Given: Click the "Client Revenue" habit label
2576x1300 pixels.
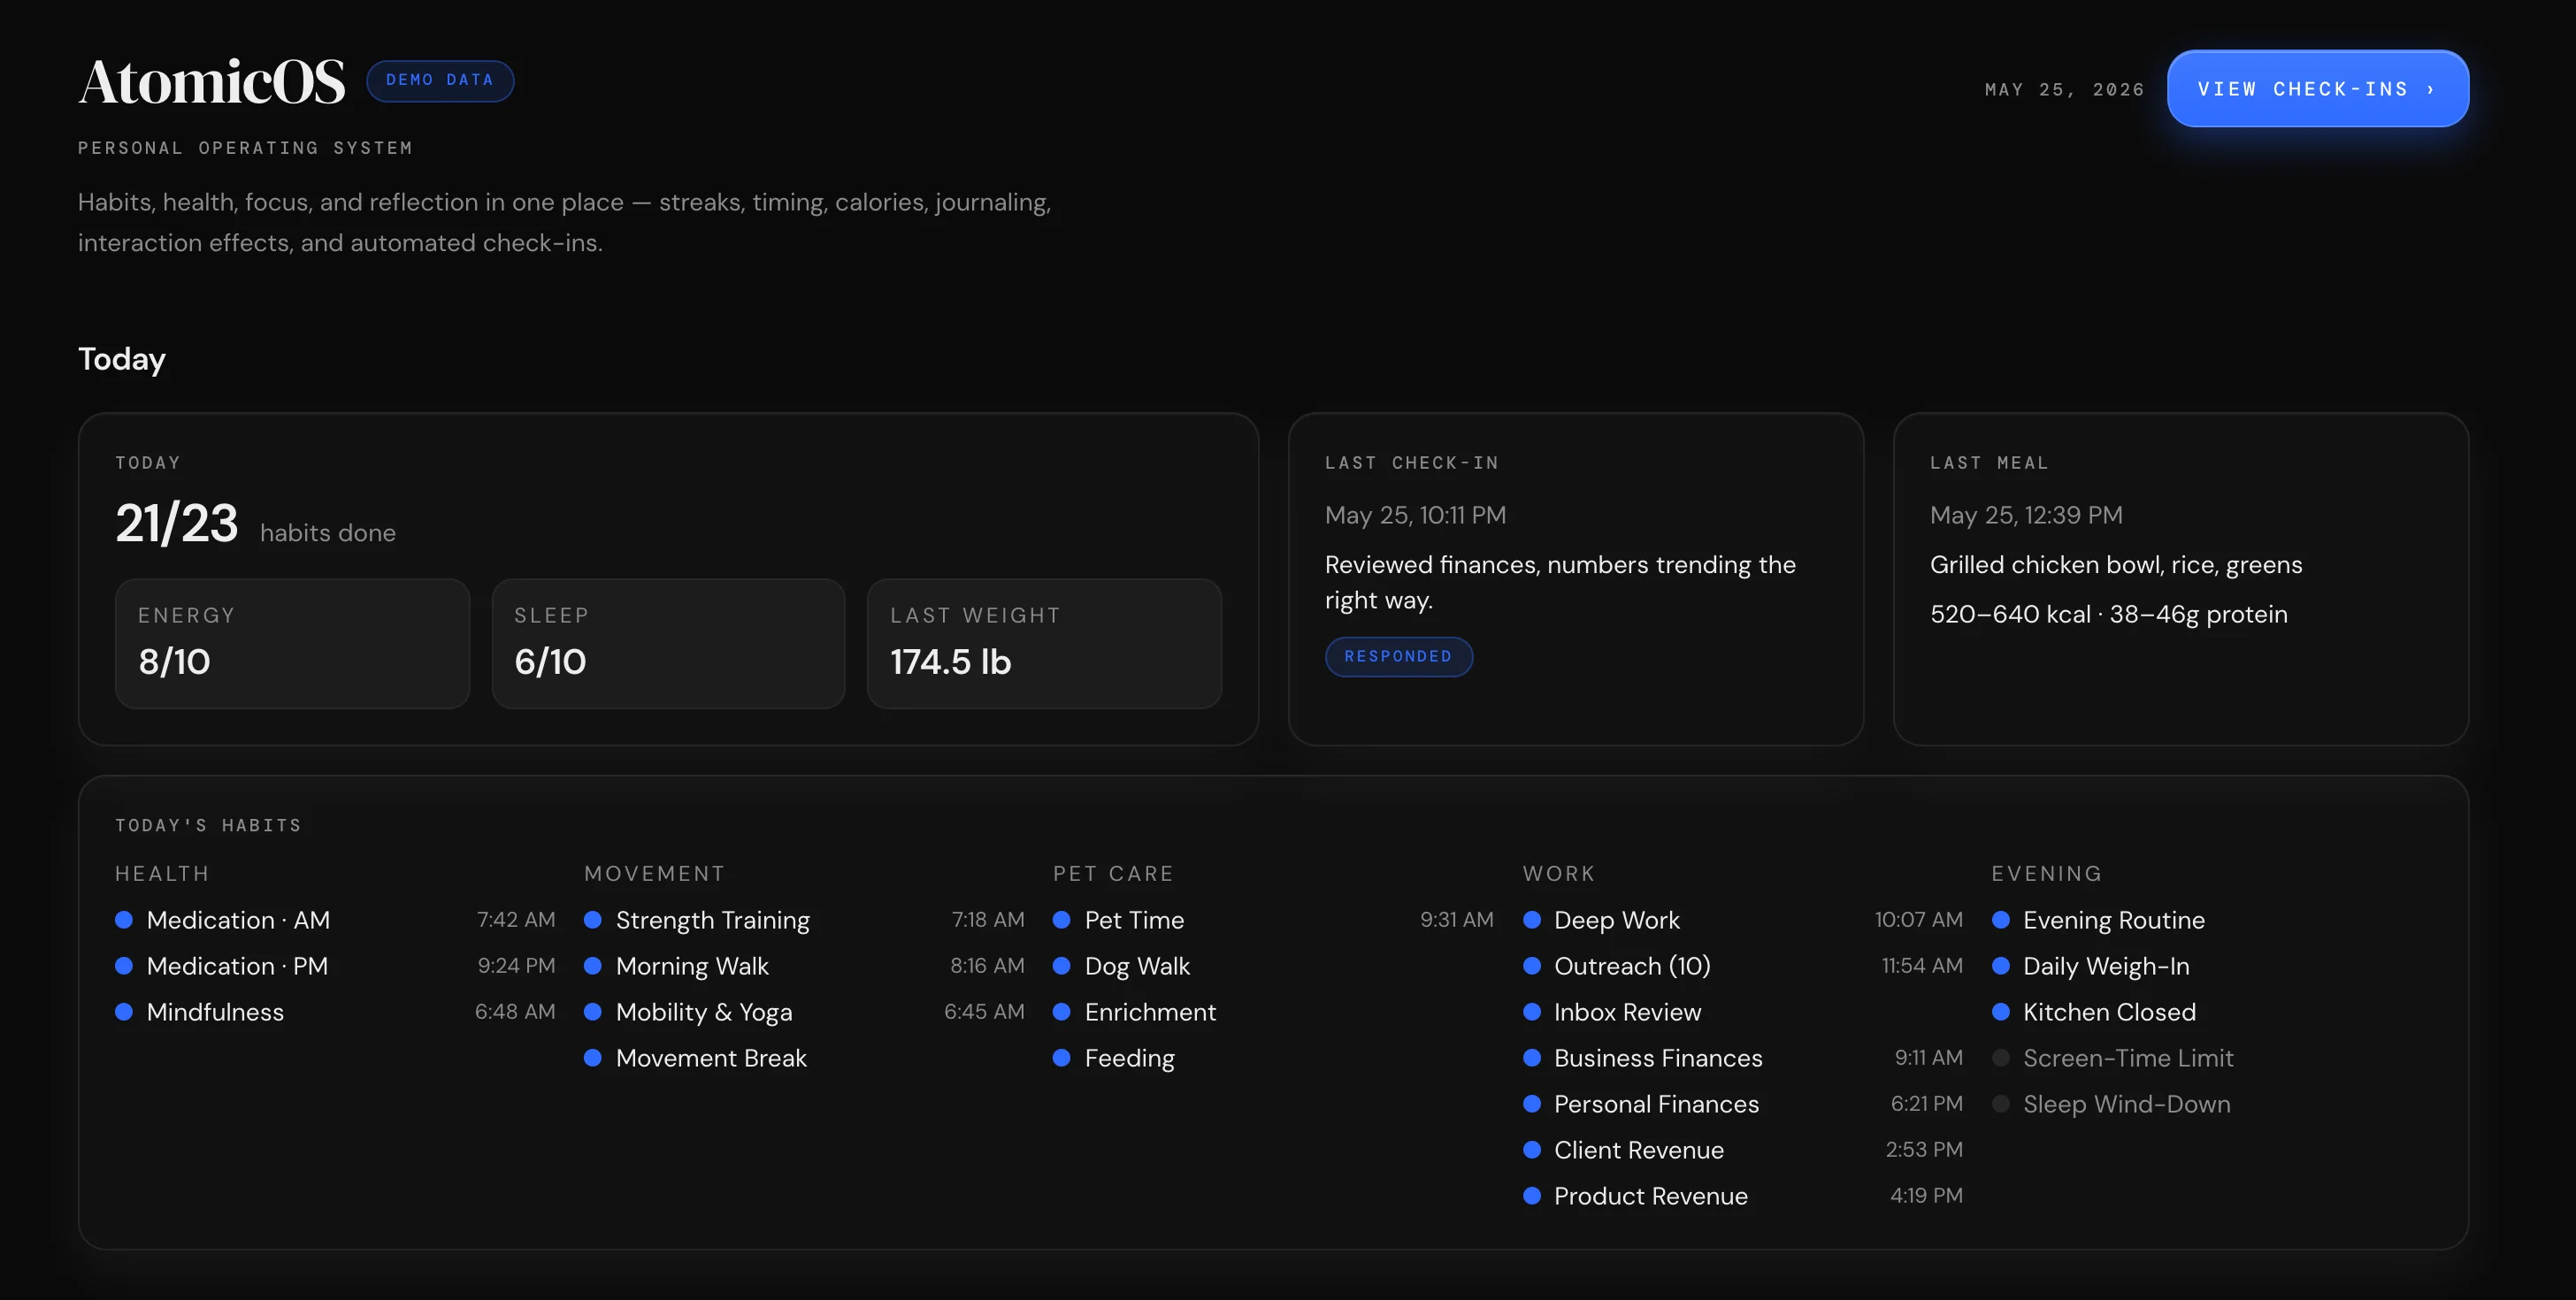Looking at the screenshot, I should click(1639, 1150).
